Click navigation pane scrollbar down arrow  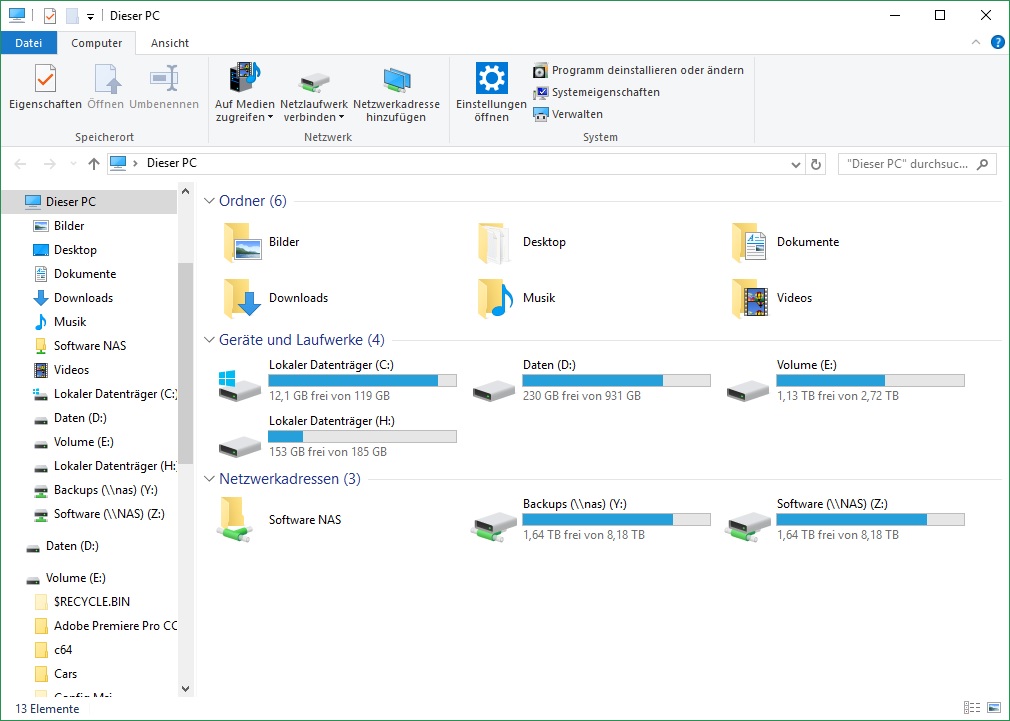pos(186,689)
